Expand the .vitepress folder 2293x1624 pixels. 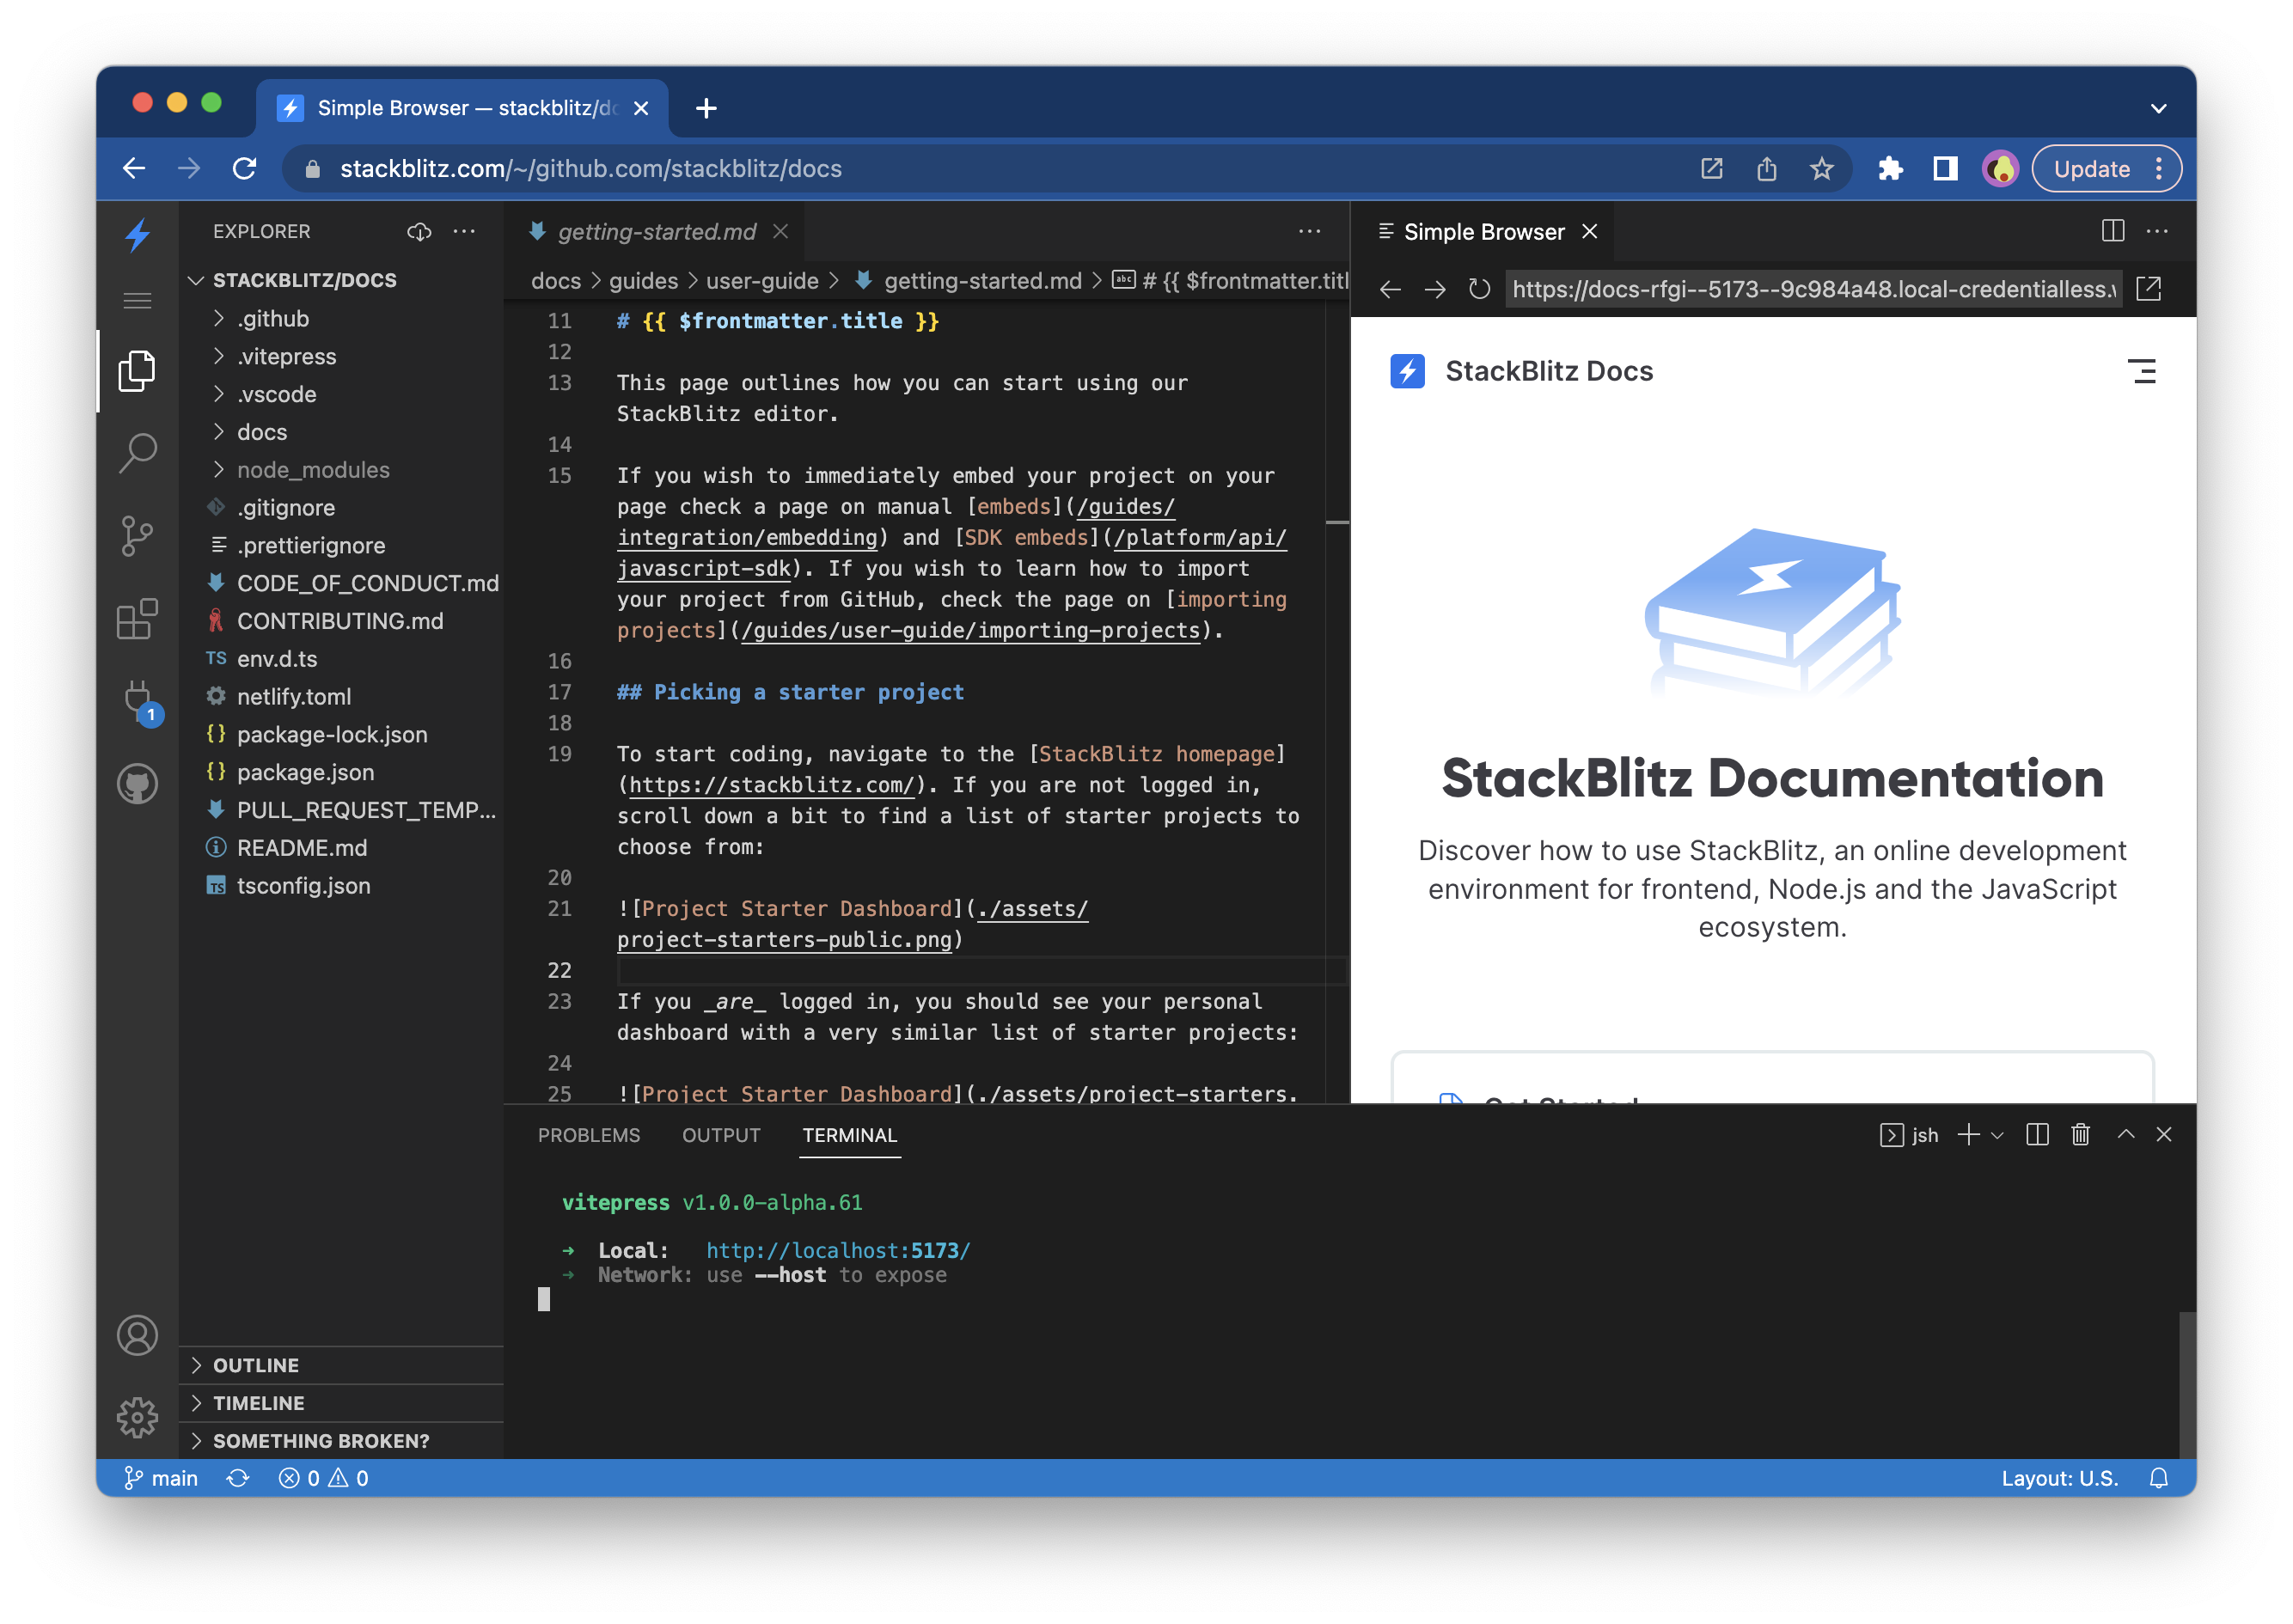tap(286, 356)
